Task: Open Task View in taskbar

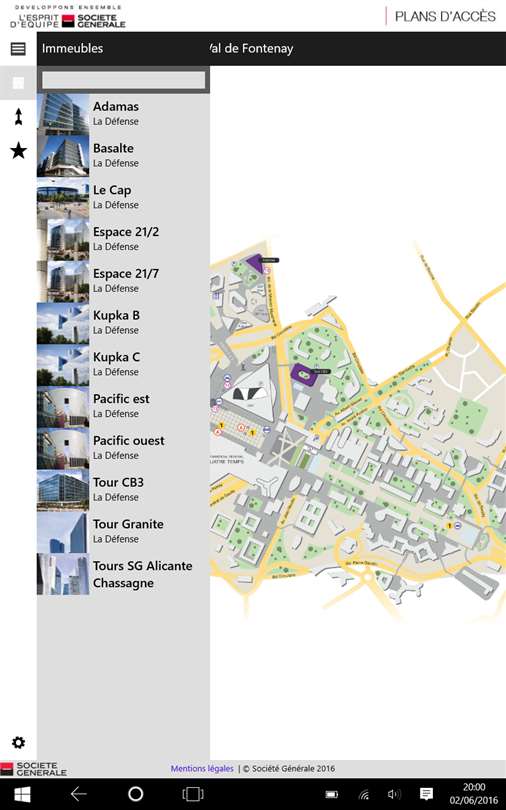Action: point(193,794)
